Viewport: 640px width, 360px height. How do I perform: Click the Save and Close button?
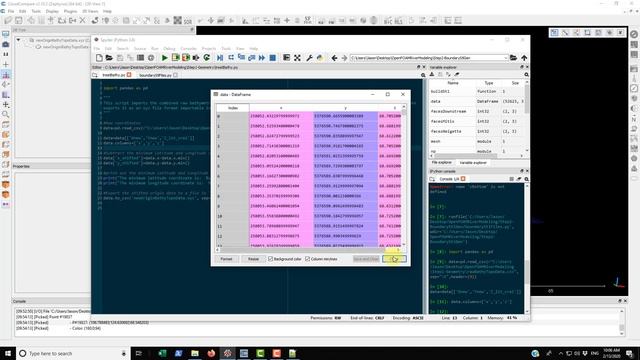(366, 259)
